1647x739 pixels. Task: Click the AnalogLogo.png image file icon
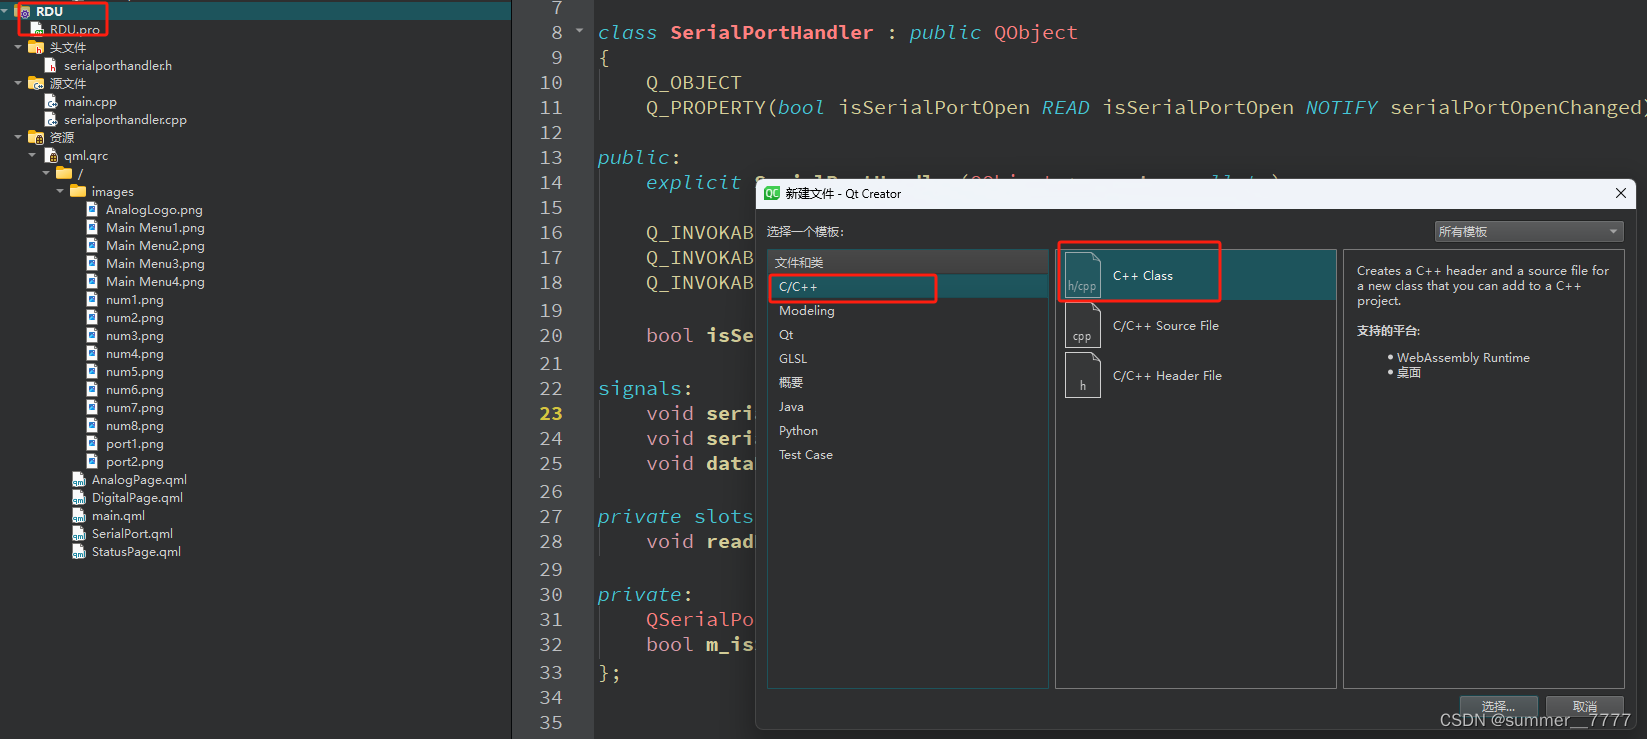click(x=93, y=210)
